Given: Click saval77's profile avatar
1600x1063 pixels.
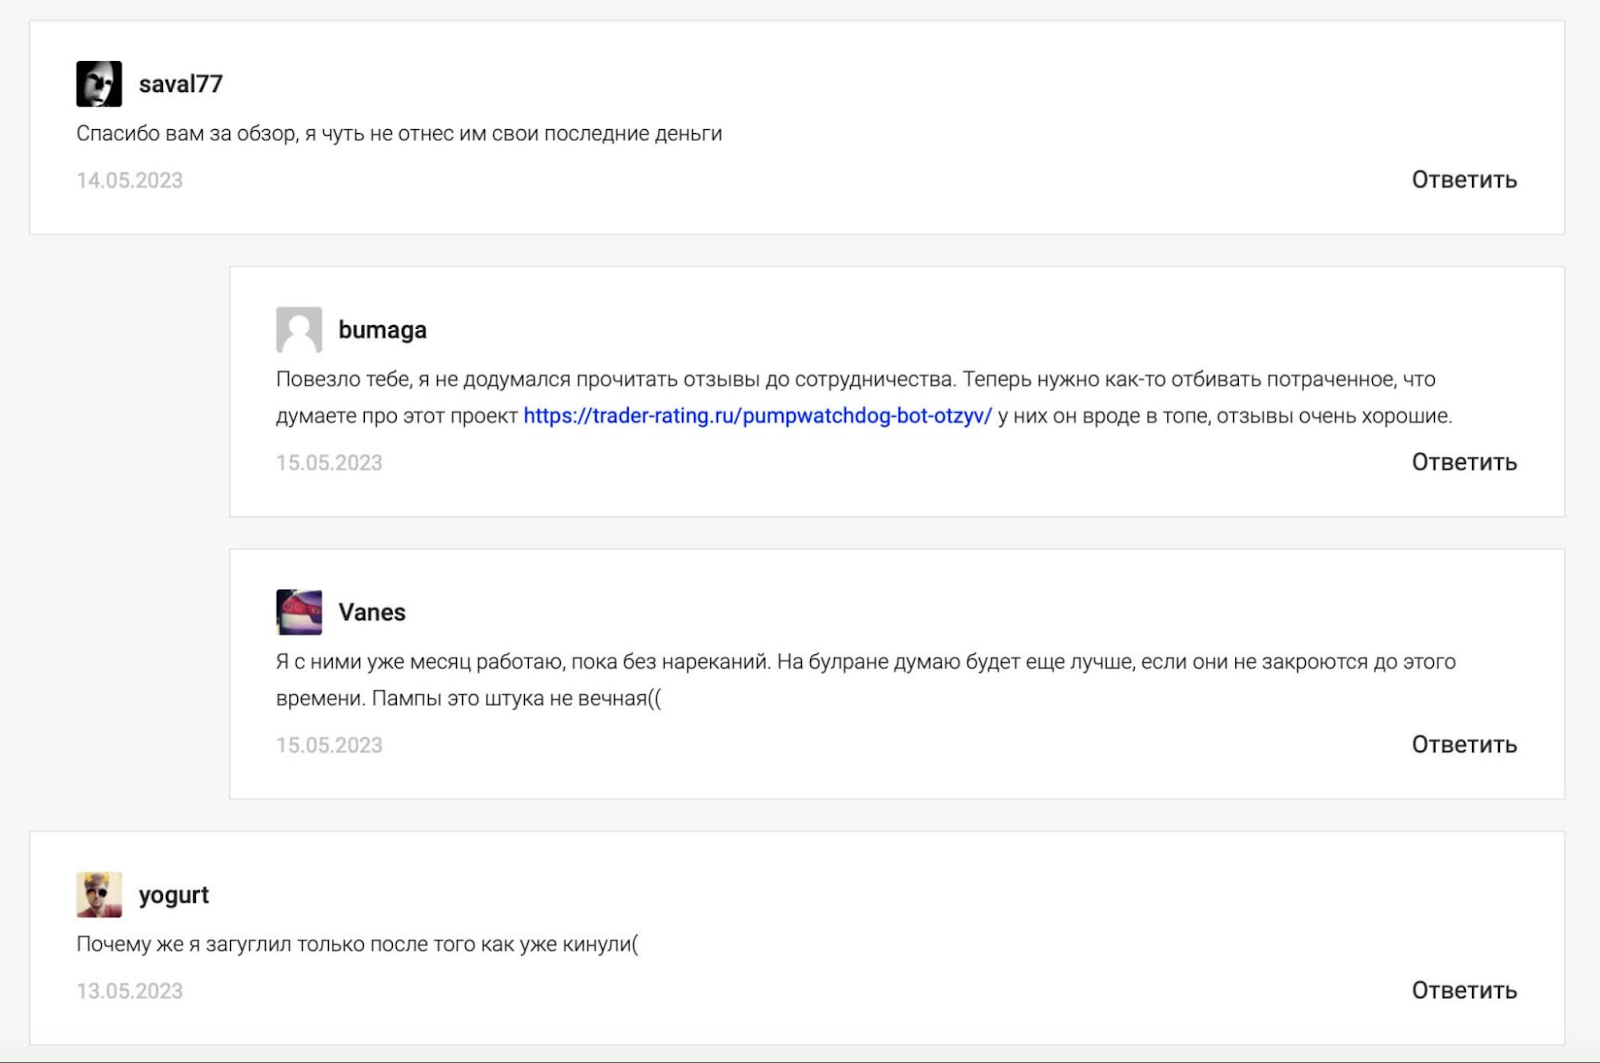Looking at the screenshot, I should [99, 84].
